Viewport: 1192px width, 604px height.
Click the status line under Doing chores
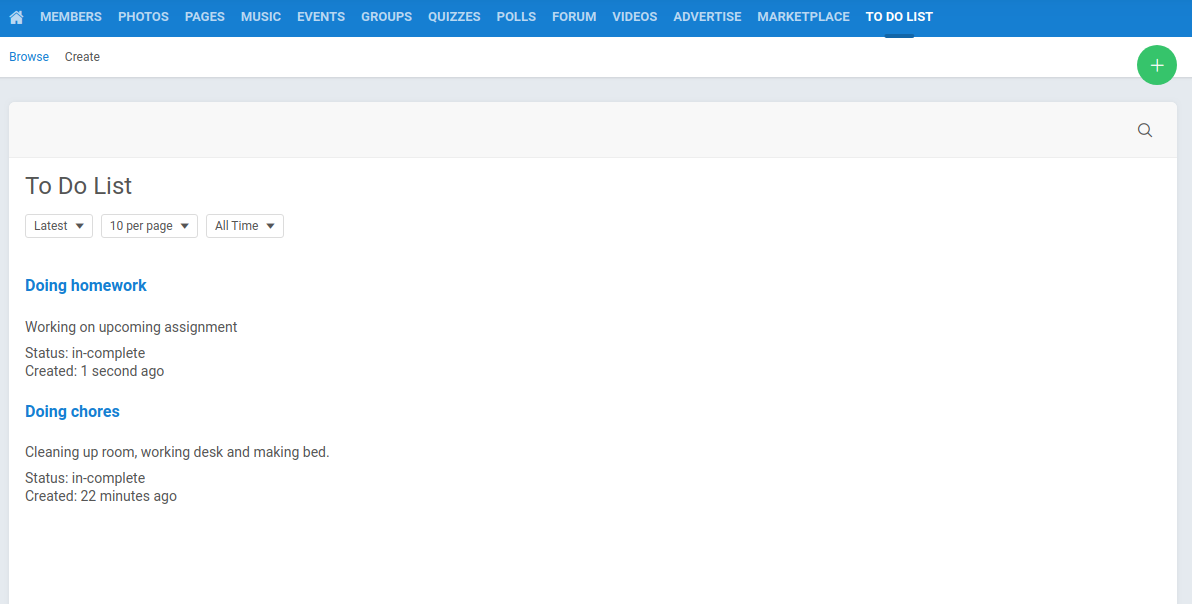85,478
